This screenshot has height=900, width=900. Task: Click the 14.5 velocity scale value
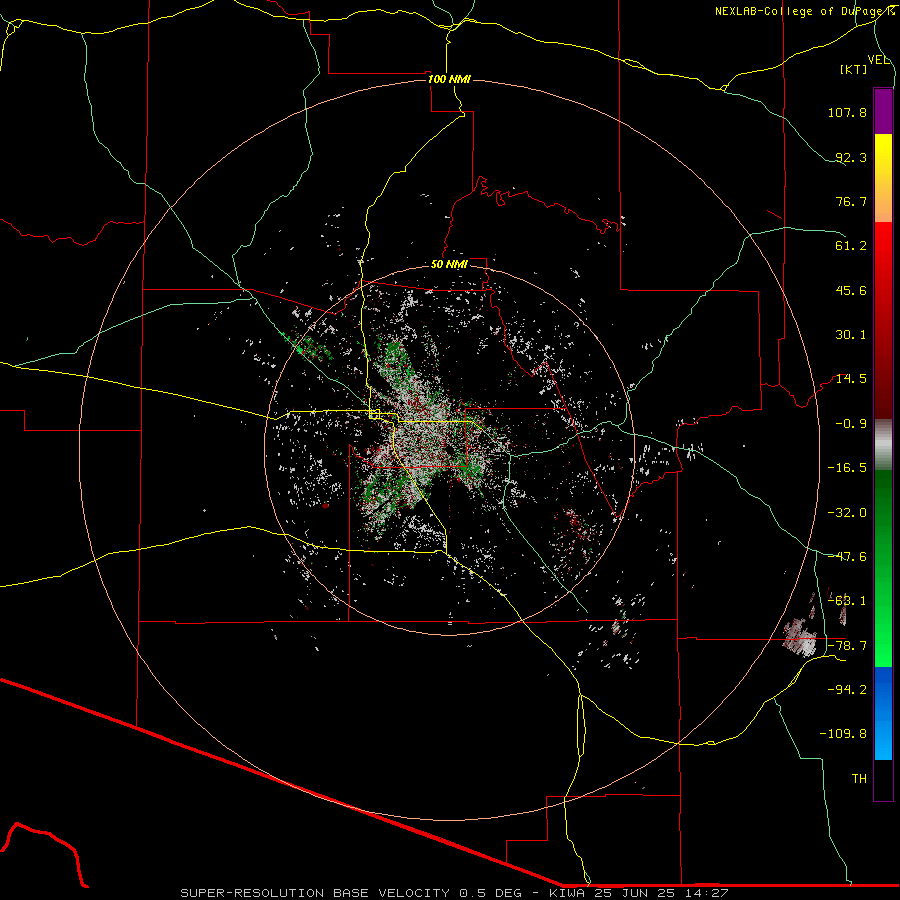coord(851,379)
